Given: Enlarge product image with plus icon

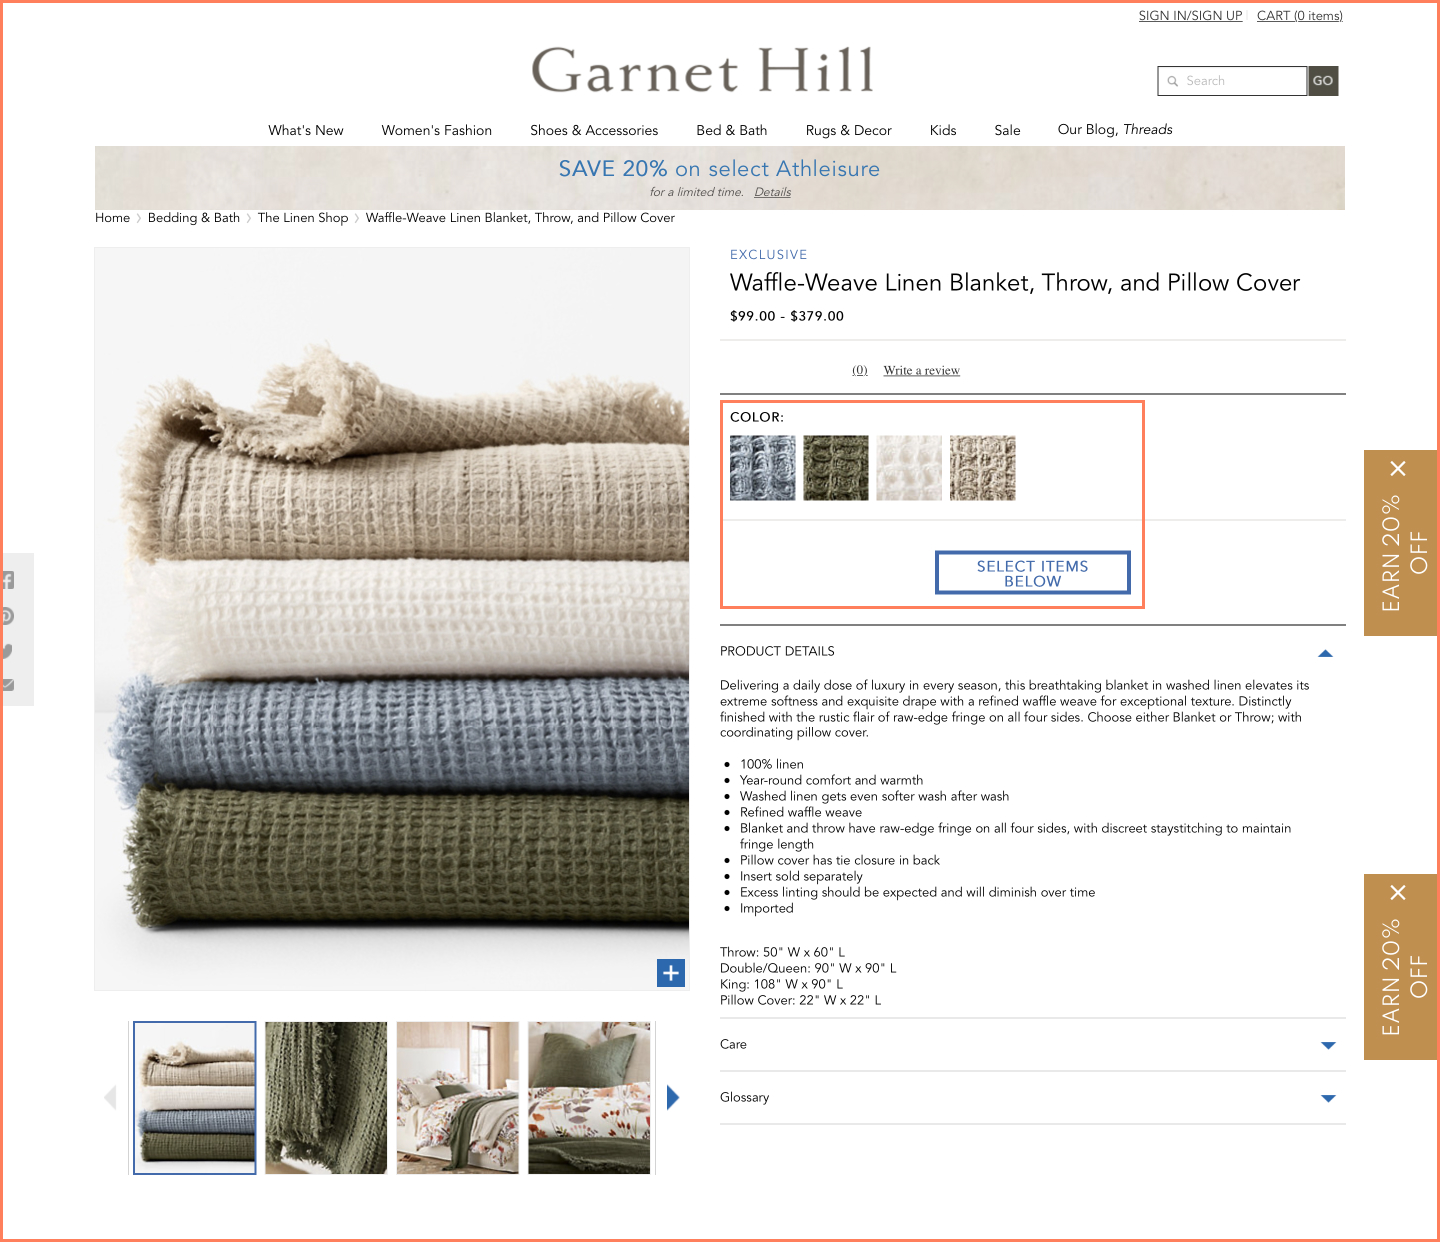Looking at the screenshot, I should (x=671, y=972).
